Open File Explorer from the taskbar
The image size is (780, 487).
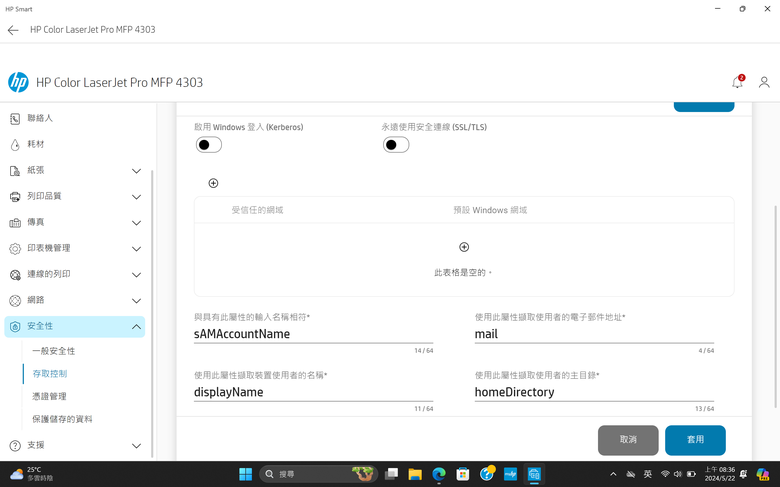point(415,474)
